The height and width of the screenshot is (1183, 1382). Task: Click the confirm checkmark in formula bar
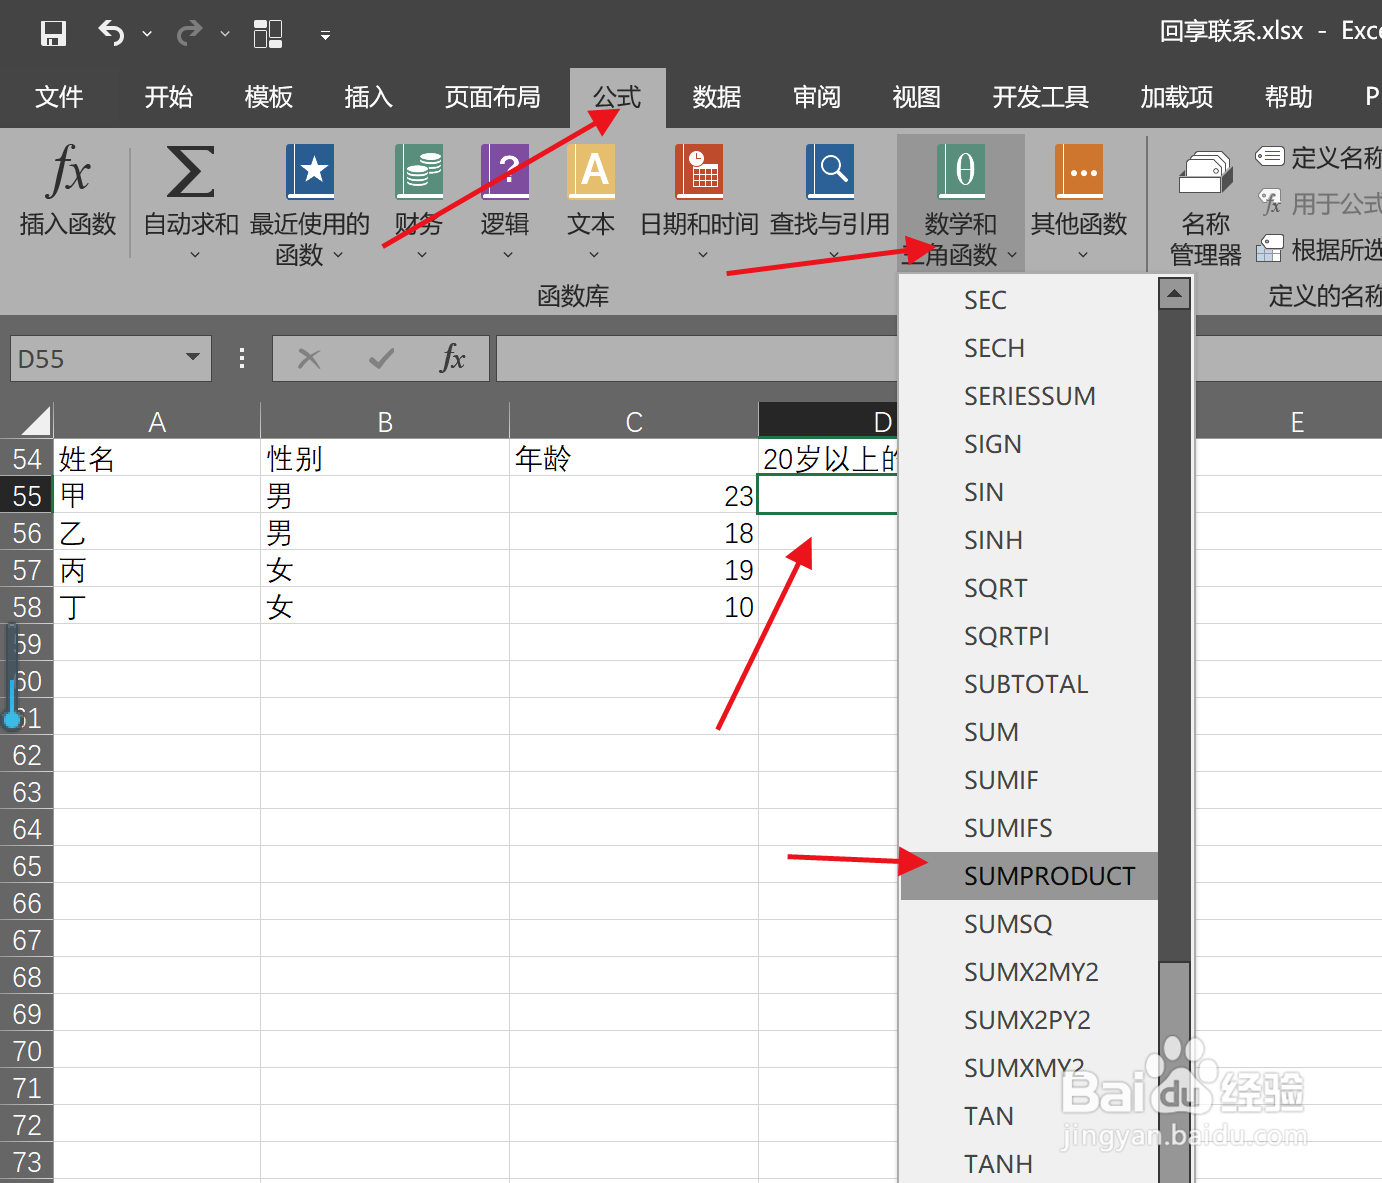point(381,358)
